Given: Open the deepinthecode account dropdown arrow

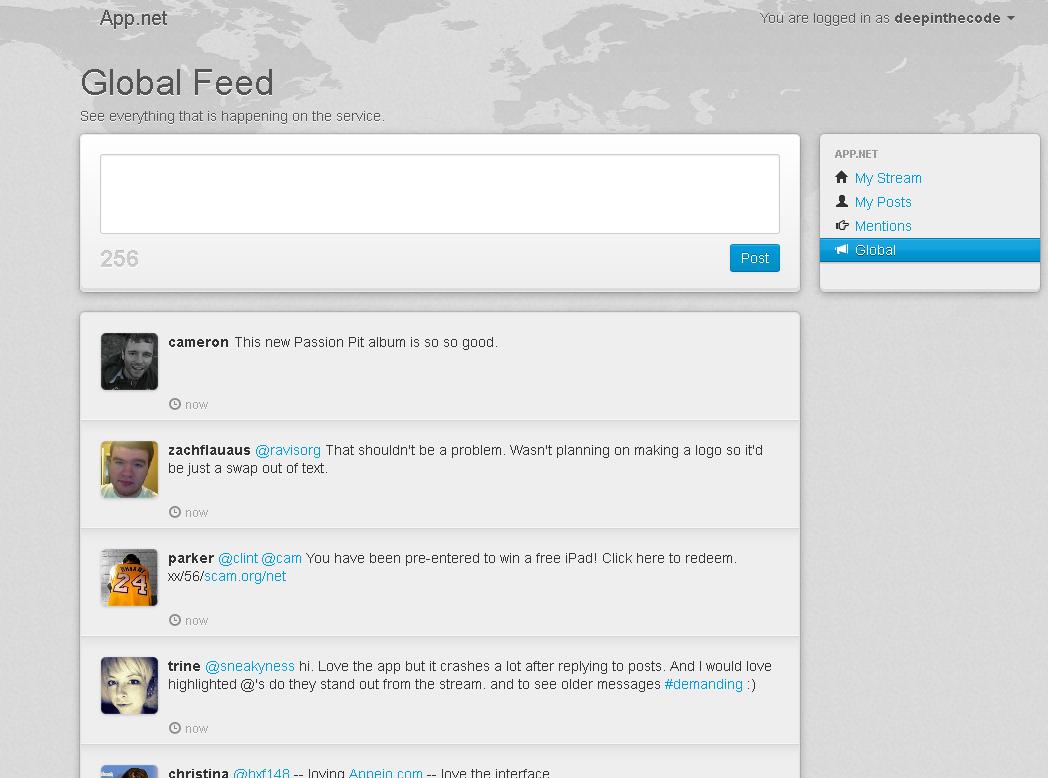Looking at the screenshot, I should 1011,19.
